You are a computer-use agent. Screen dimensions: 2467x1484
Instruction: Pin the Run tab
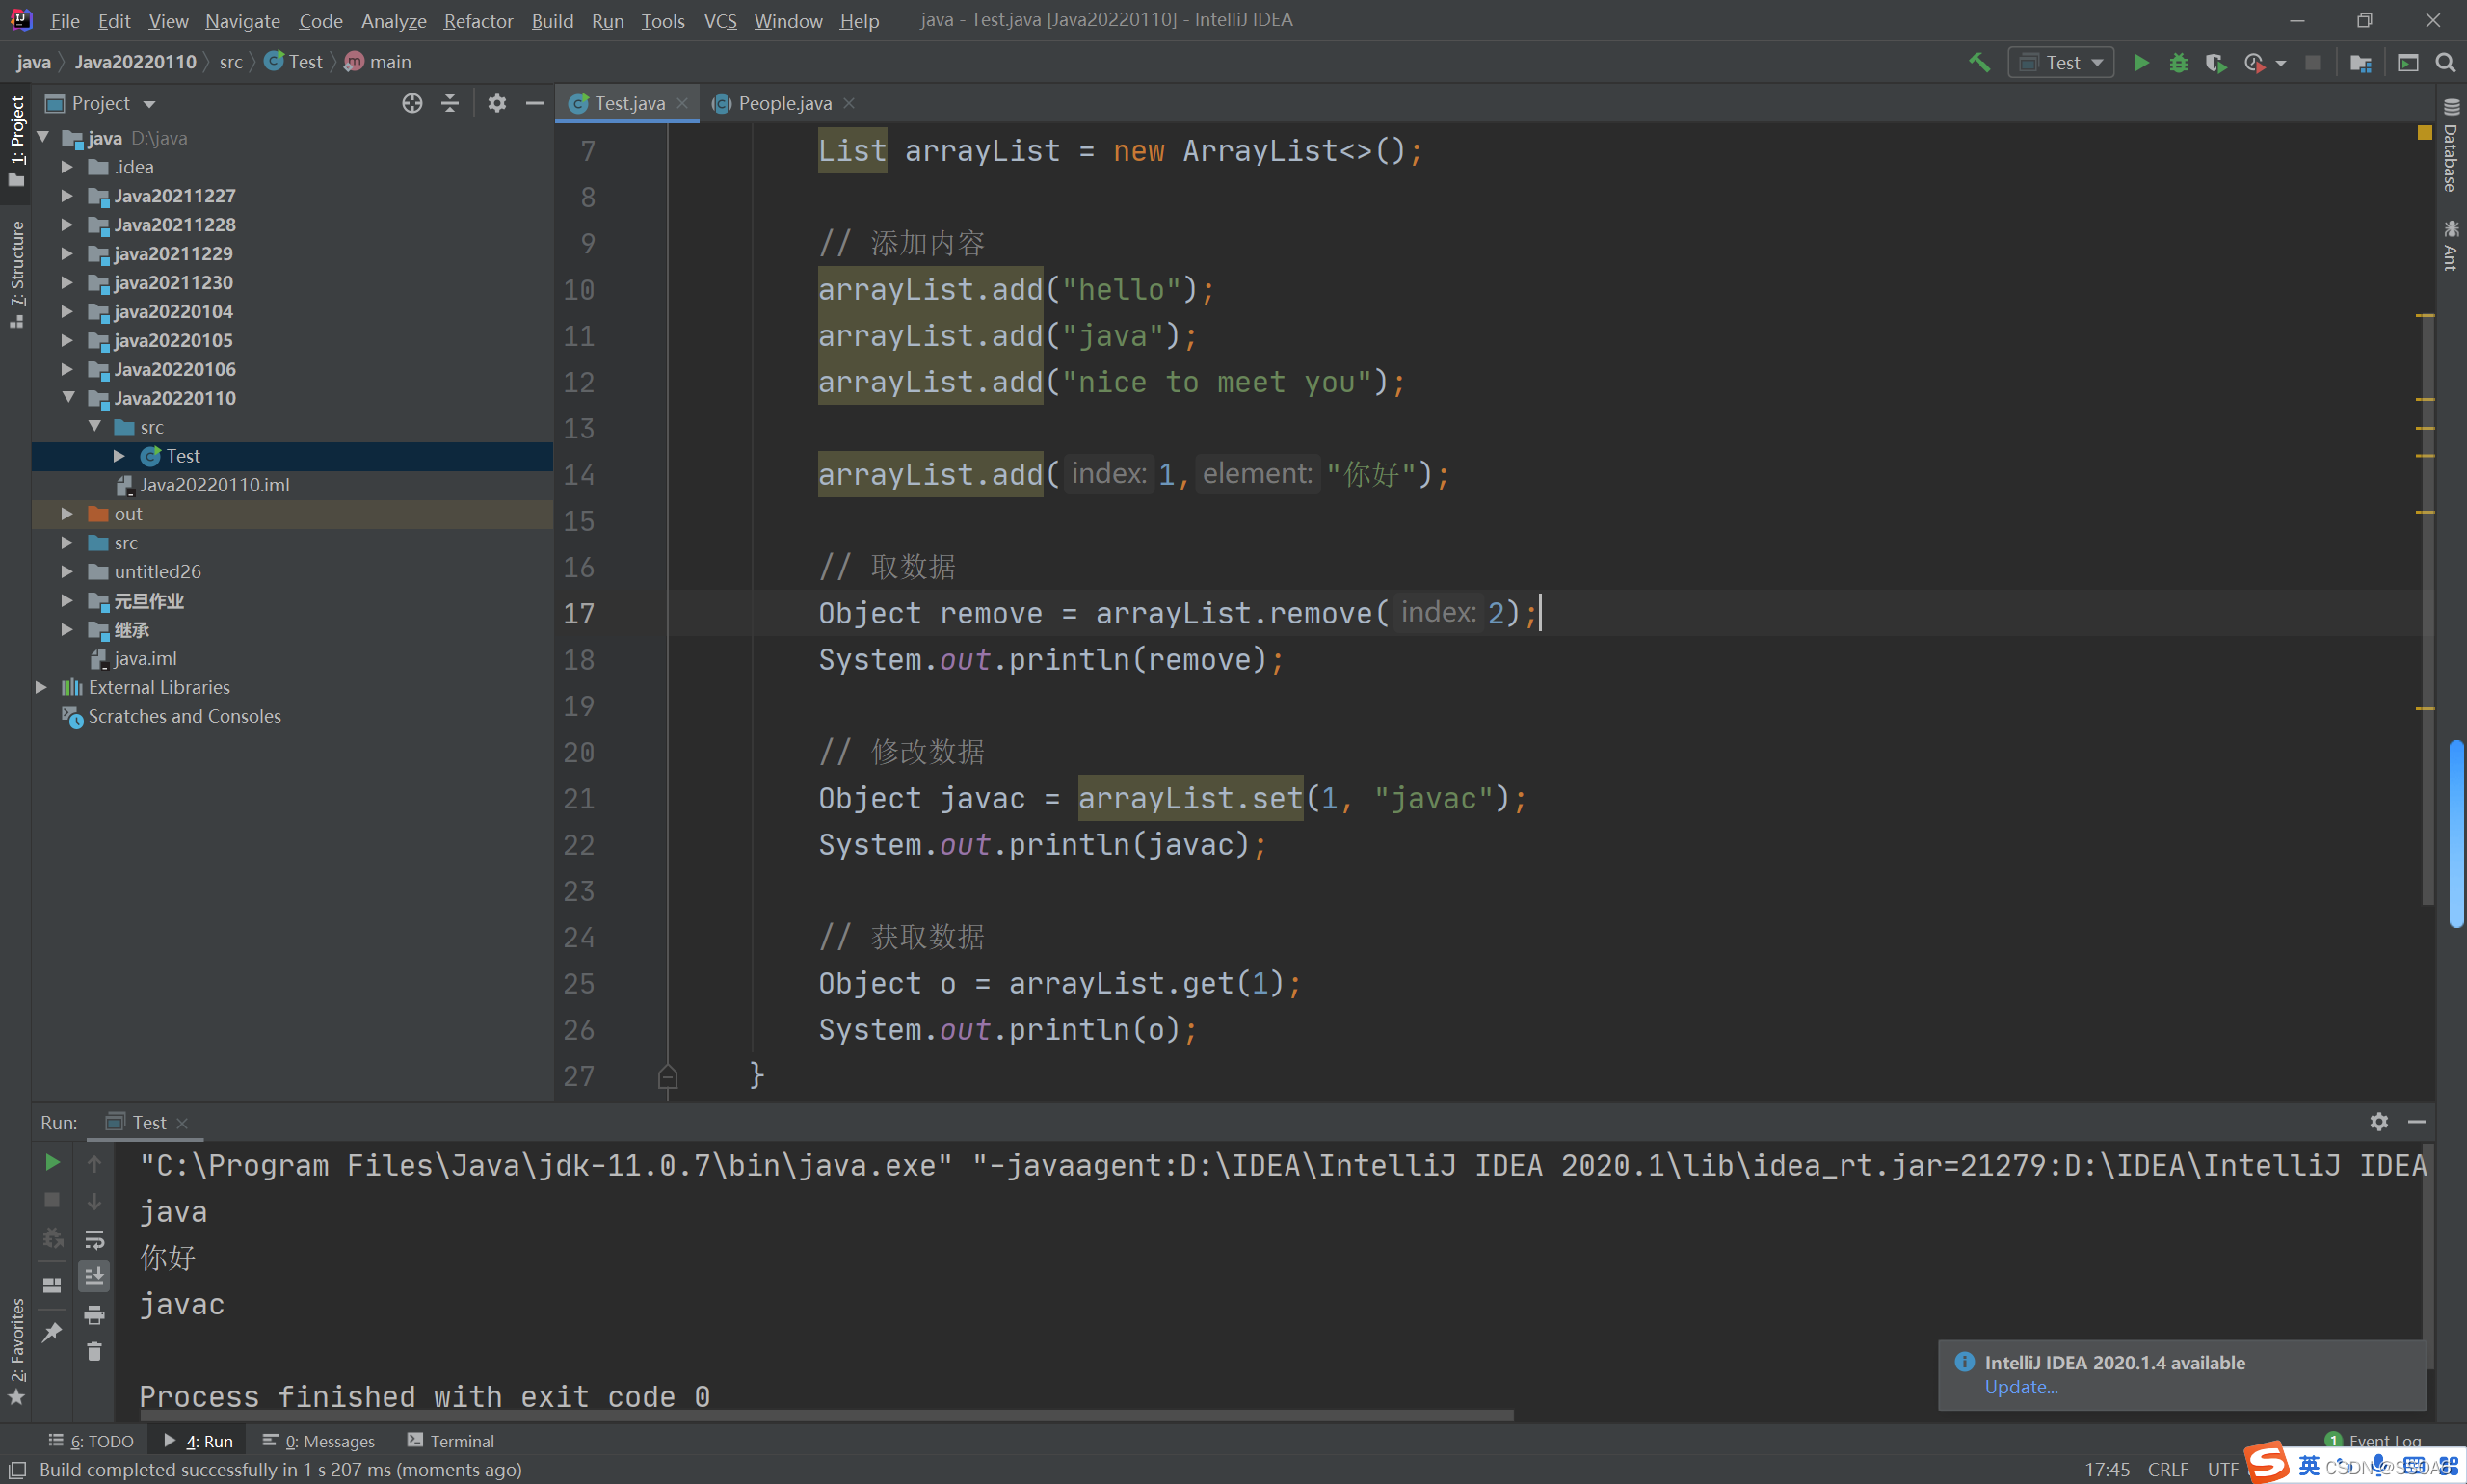tap(52, 1332)
